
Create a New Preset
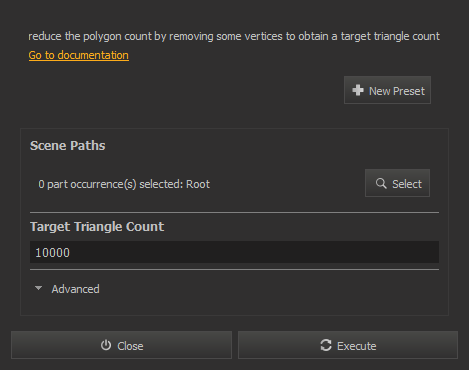point(387,90)
